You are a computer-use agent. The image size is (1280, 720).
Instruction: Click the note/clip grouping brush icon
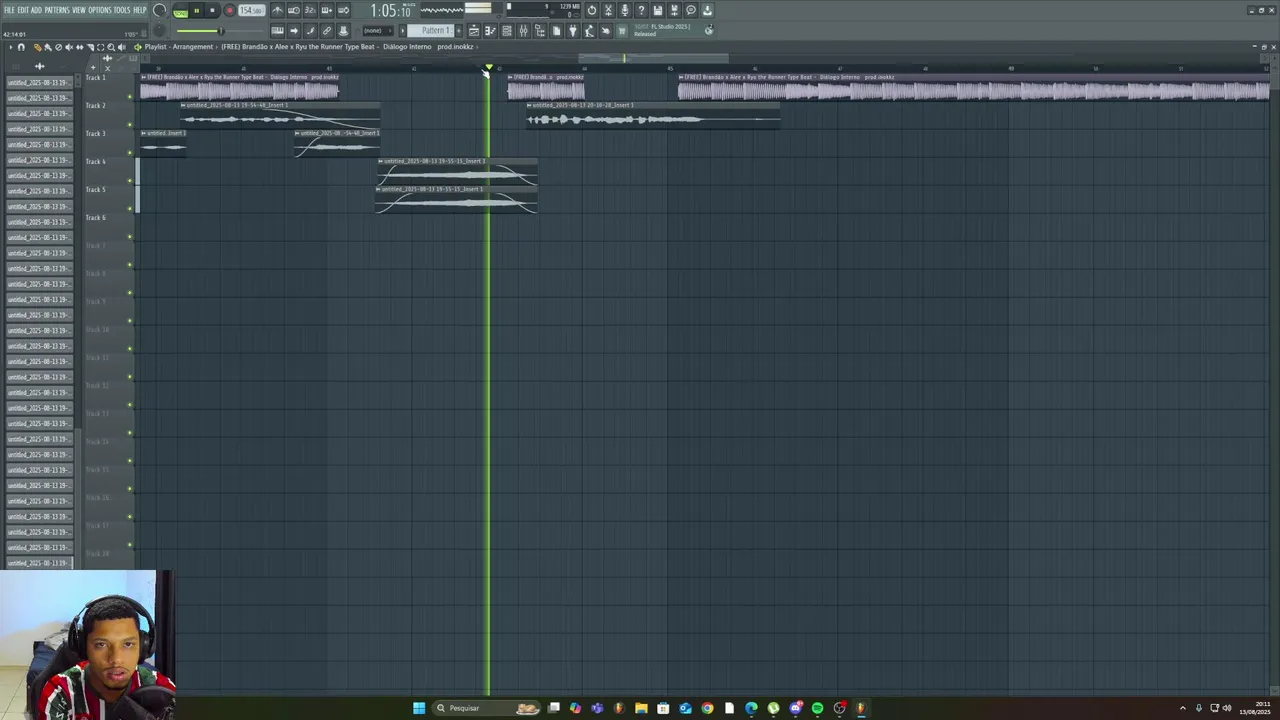[x=310, y=31]
